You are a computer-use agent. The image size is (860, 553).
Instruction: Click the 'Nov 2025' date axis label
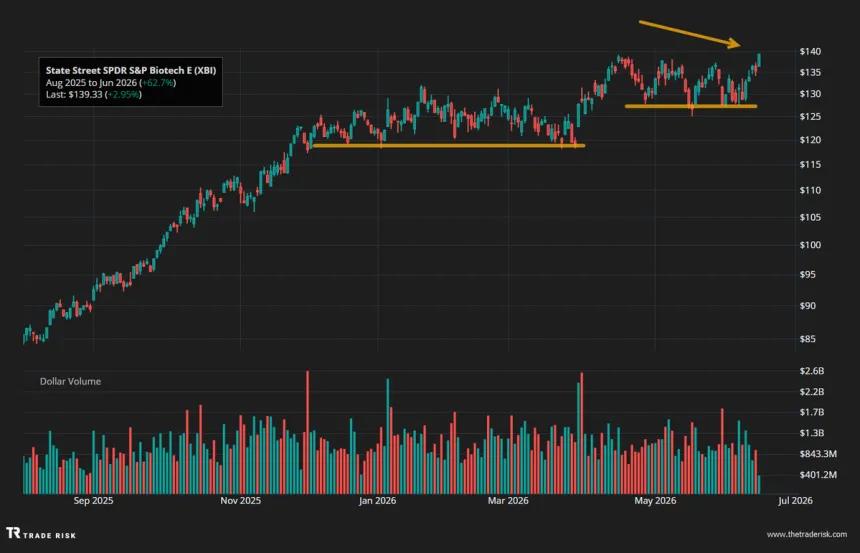click(241, 500)
